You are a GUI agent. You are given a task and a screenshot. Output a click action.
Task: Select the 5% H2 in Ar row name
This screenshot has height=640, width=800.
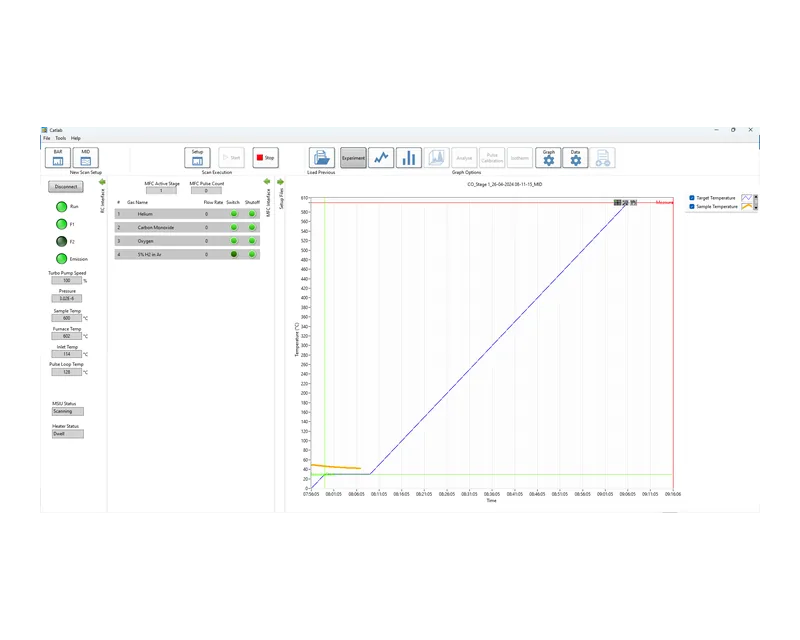pyautogui.click(x=149, y=254)
